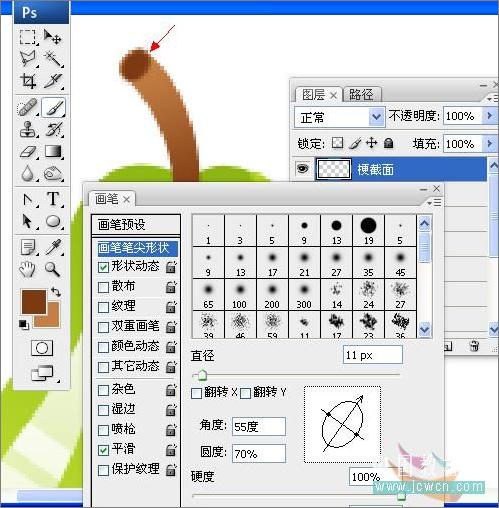The image size is (499, 508).
Task: Select the Crop tool
Action: point(28,80)
